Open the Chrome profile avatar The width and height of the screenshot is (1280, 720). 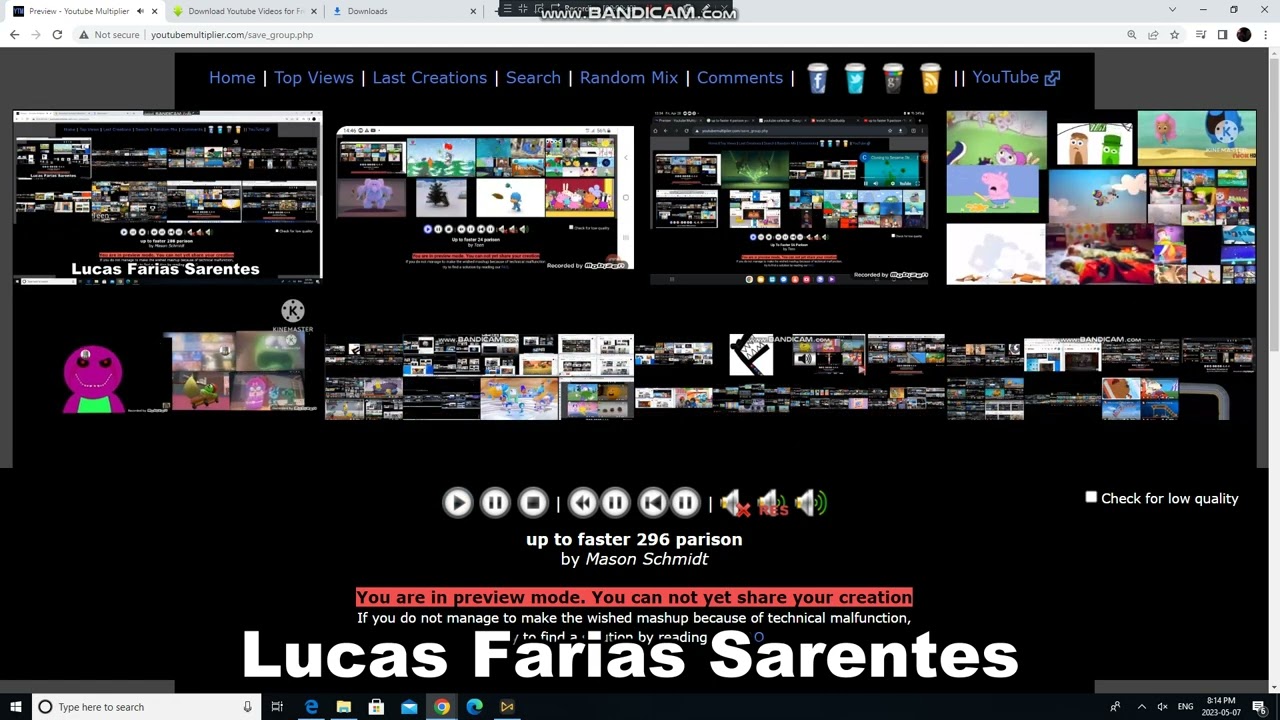point(1244,35)
